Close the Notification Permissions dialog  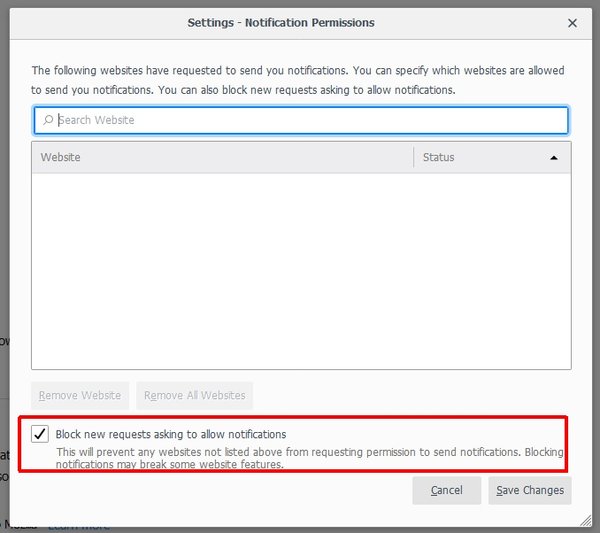572,23
